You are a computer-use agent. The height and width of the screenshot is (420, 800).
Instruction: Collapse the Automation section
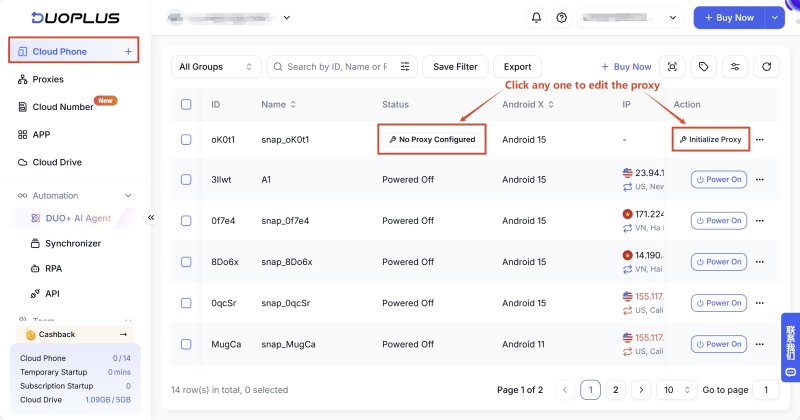click(x=128, y=195)
